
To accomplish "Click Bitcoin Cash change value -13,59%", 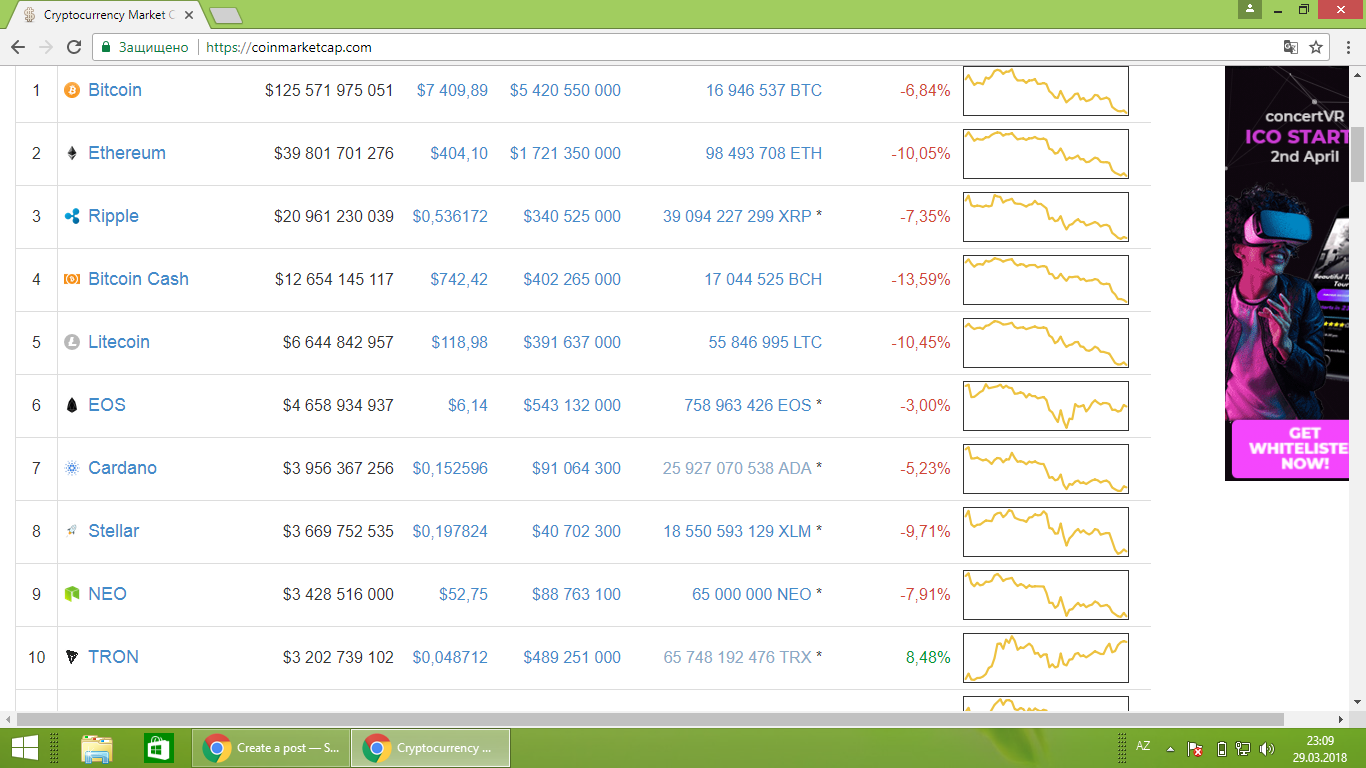I will point(921,279).
